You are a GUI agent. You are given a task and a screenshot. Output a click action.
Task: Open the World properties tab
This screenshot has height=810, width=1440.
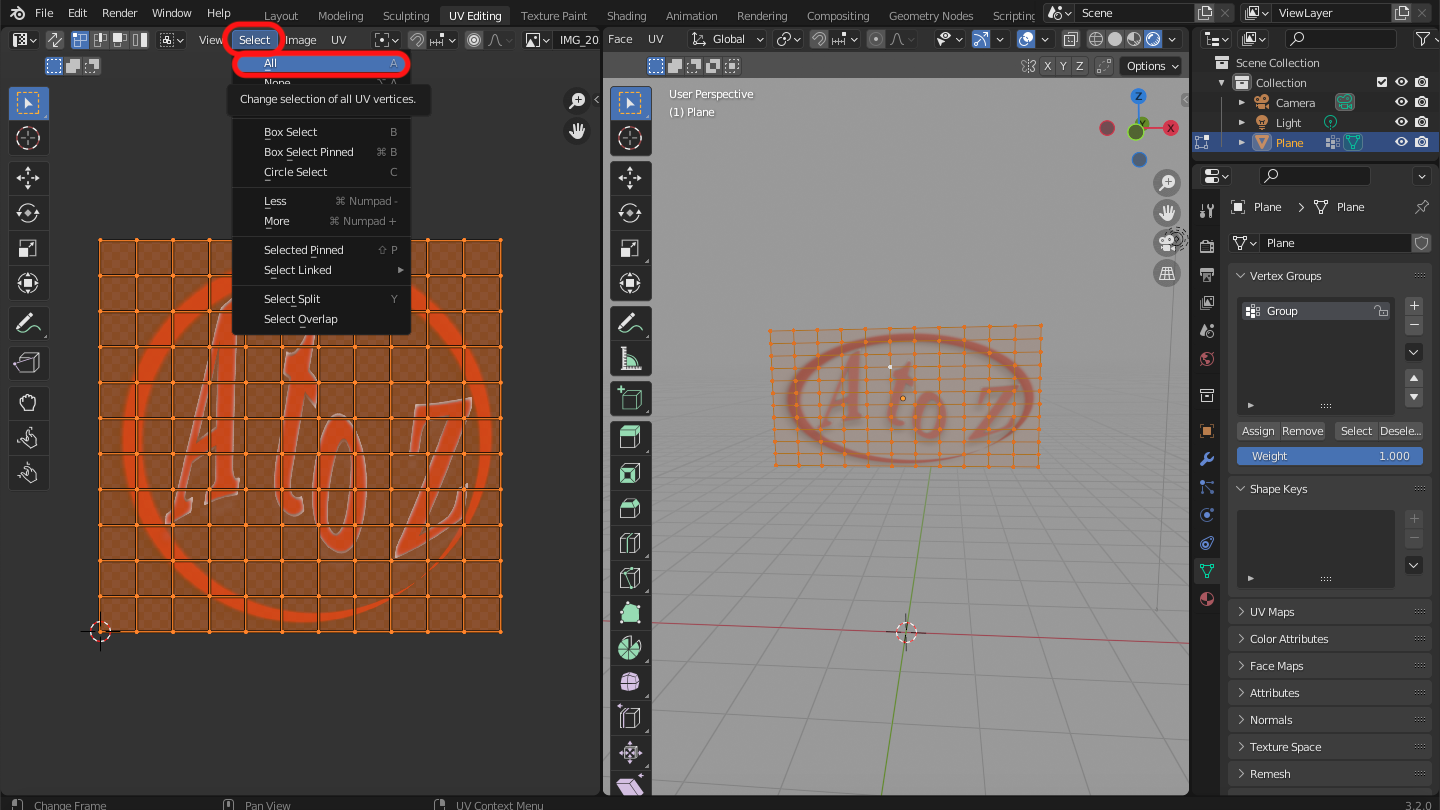click(x=1207, y=359)
